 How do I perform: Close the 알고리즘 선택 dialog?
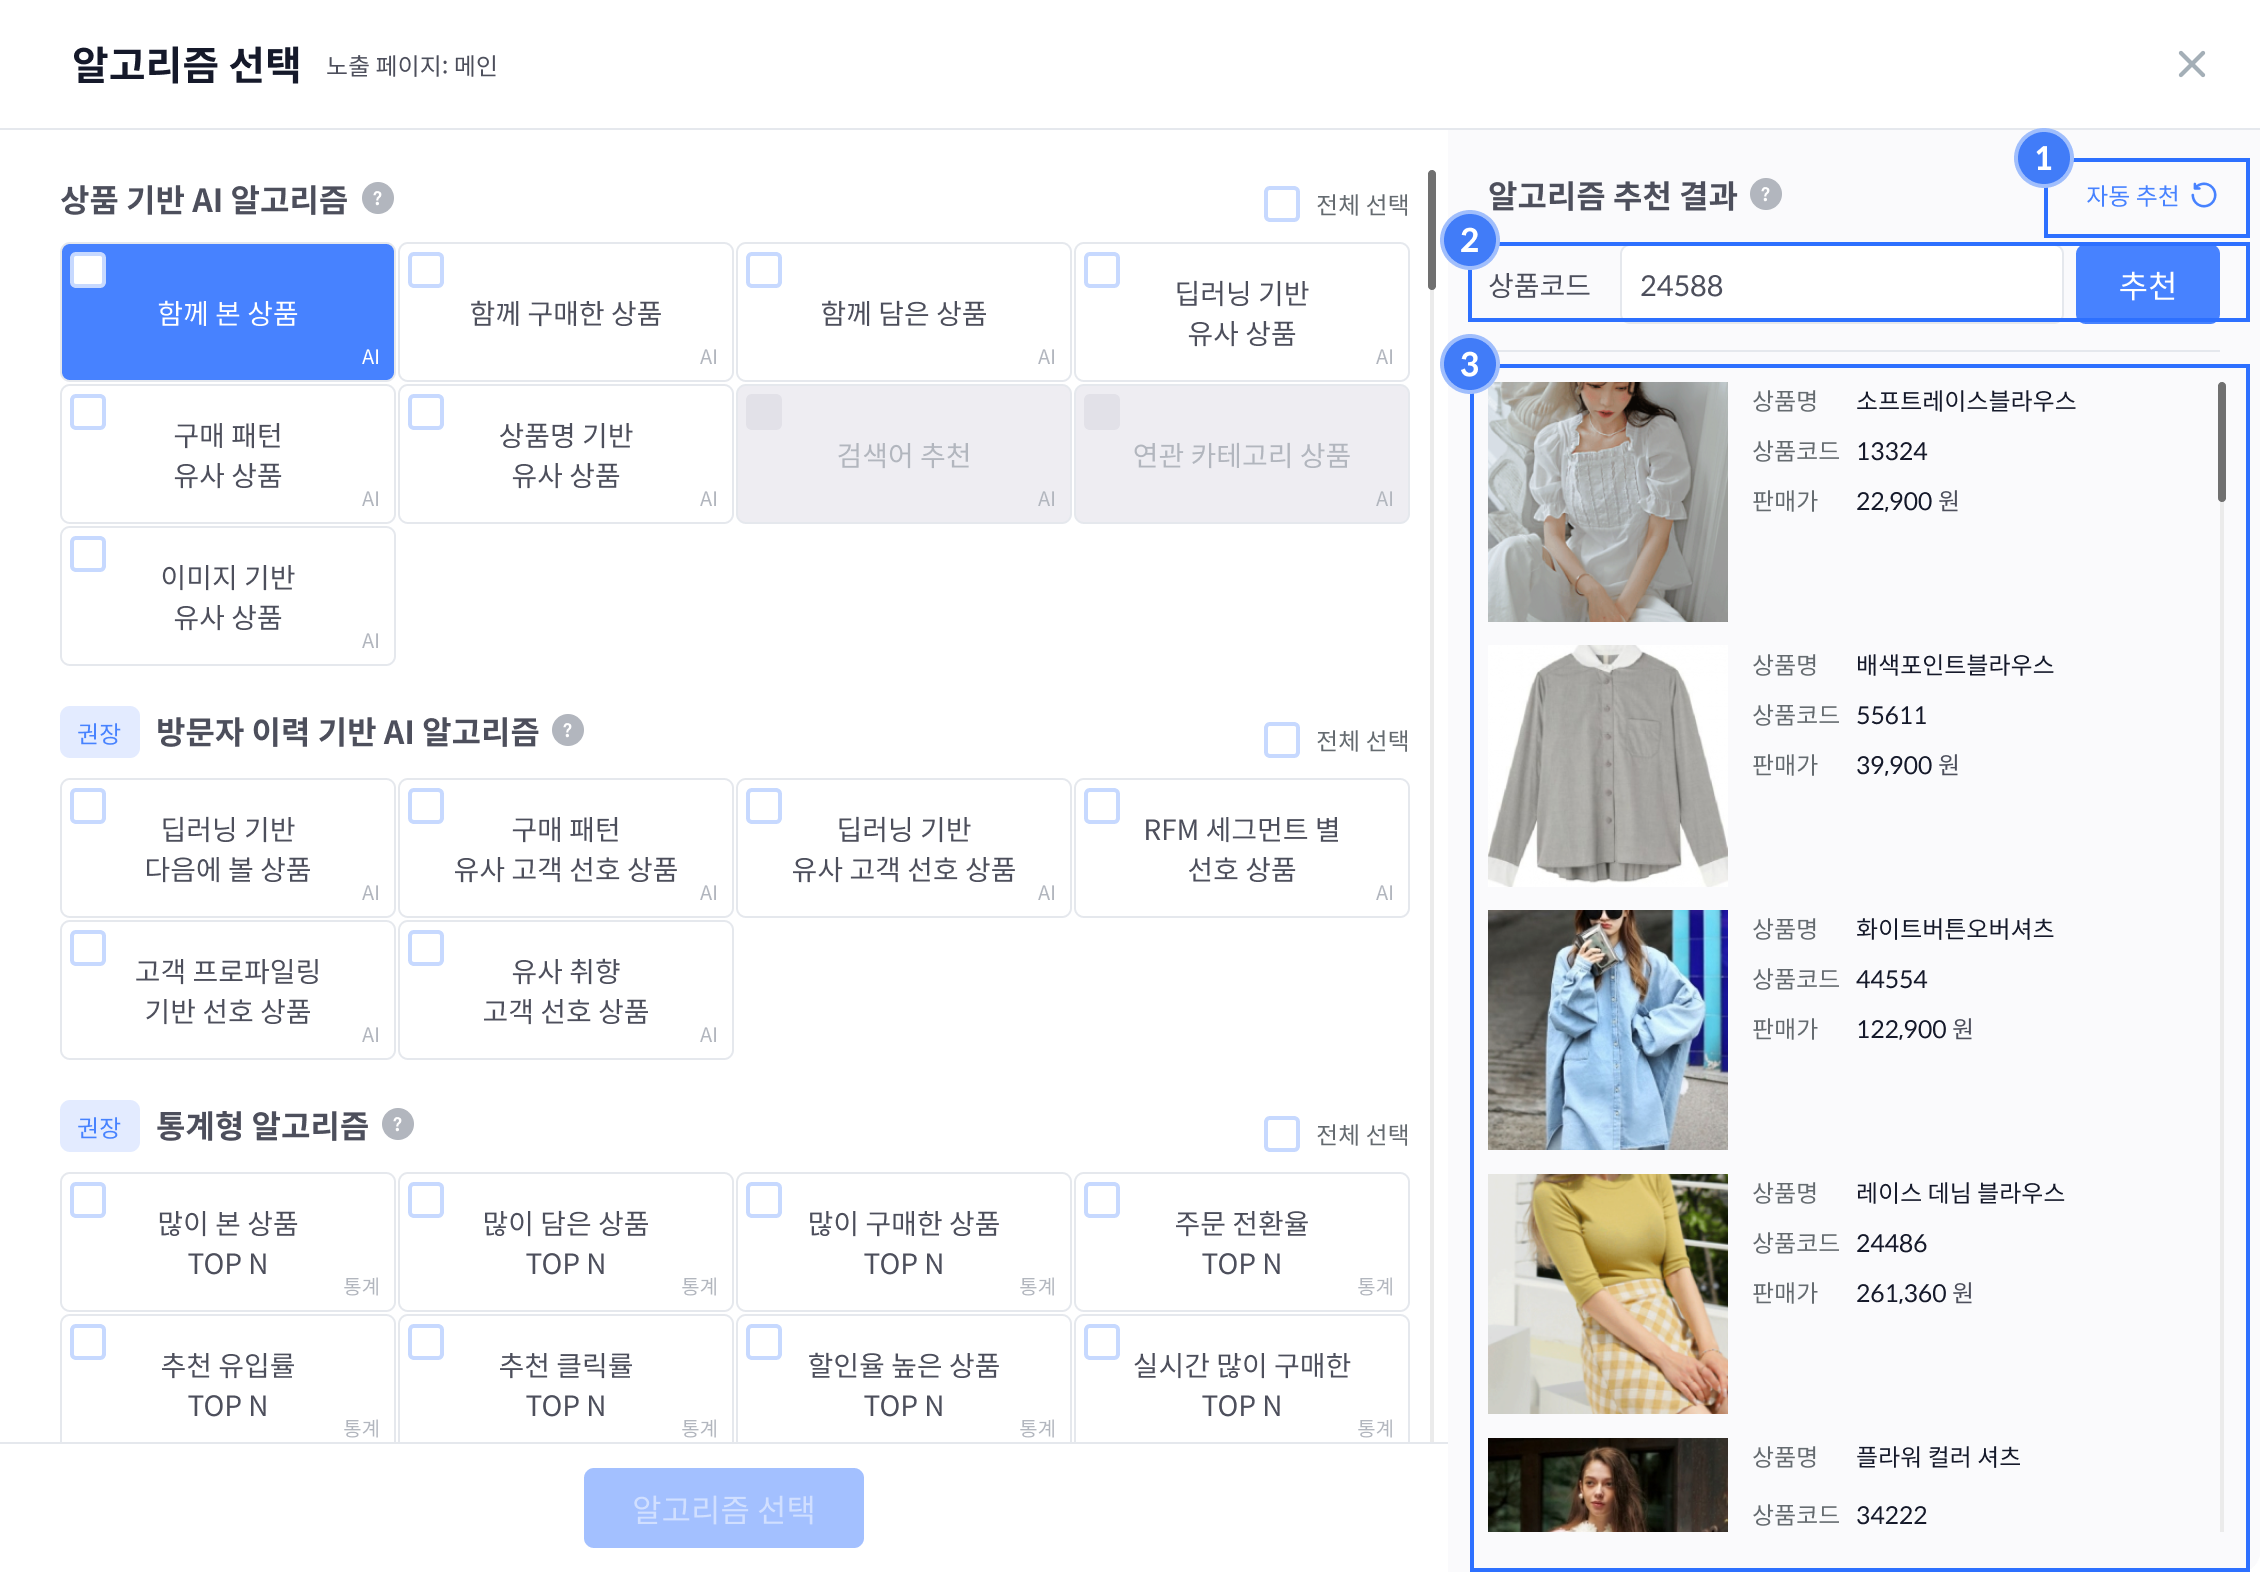click(2191, 64)
